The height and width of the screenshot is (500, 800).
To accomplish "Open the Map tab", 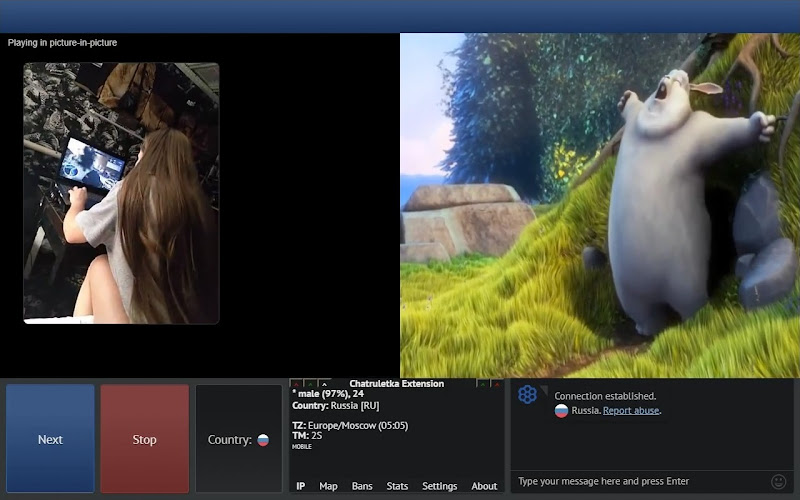I will click(x=328, y=486).
